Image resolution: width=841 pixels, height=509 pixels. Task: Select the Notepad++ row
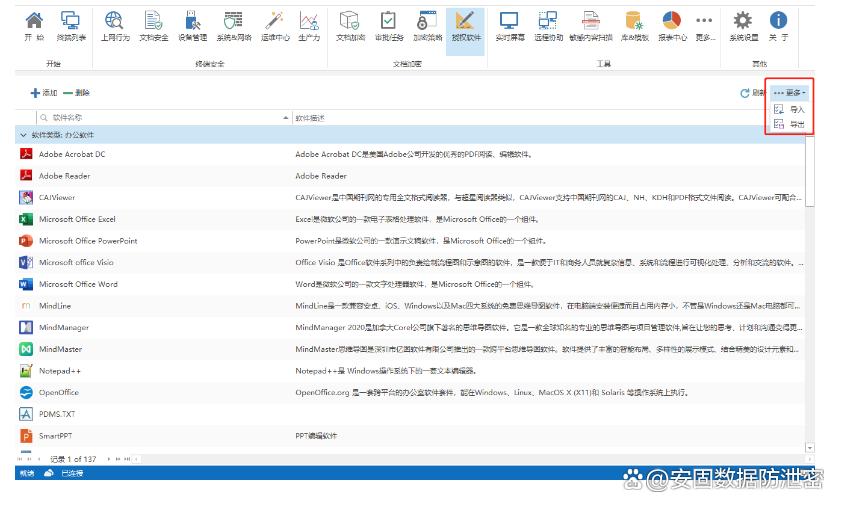[410, 371]
